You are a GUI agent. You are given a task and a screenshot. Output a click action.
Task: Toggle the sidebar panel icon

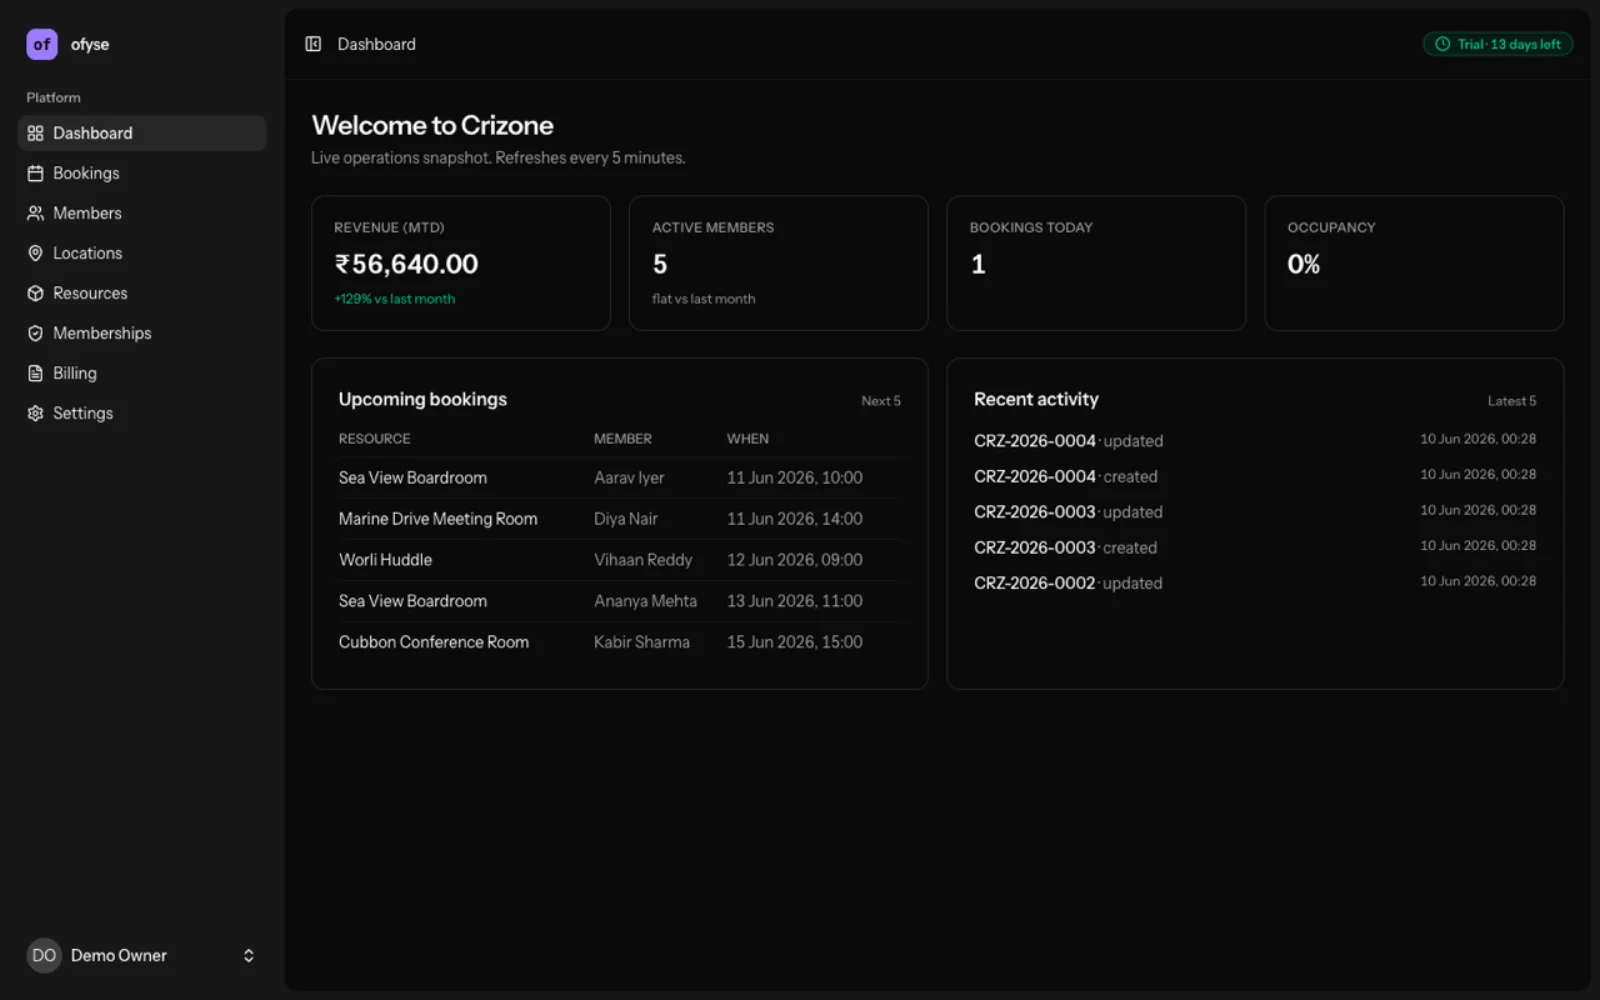[x=313, y=44]
